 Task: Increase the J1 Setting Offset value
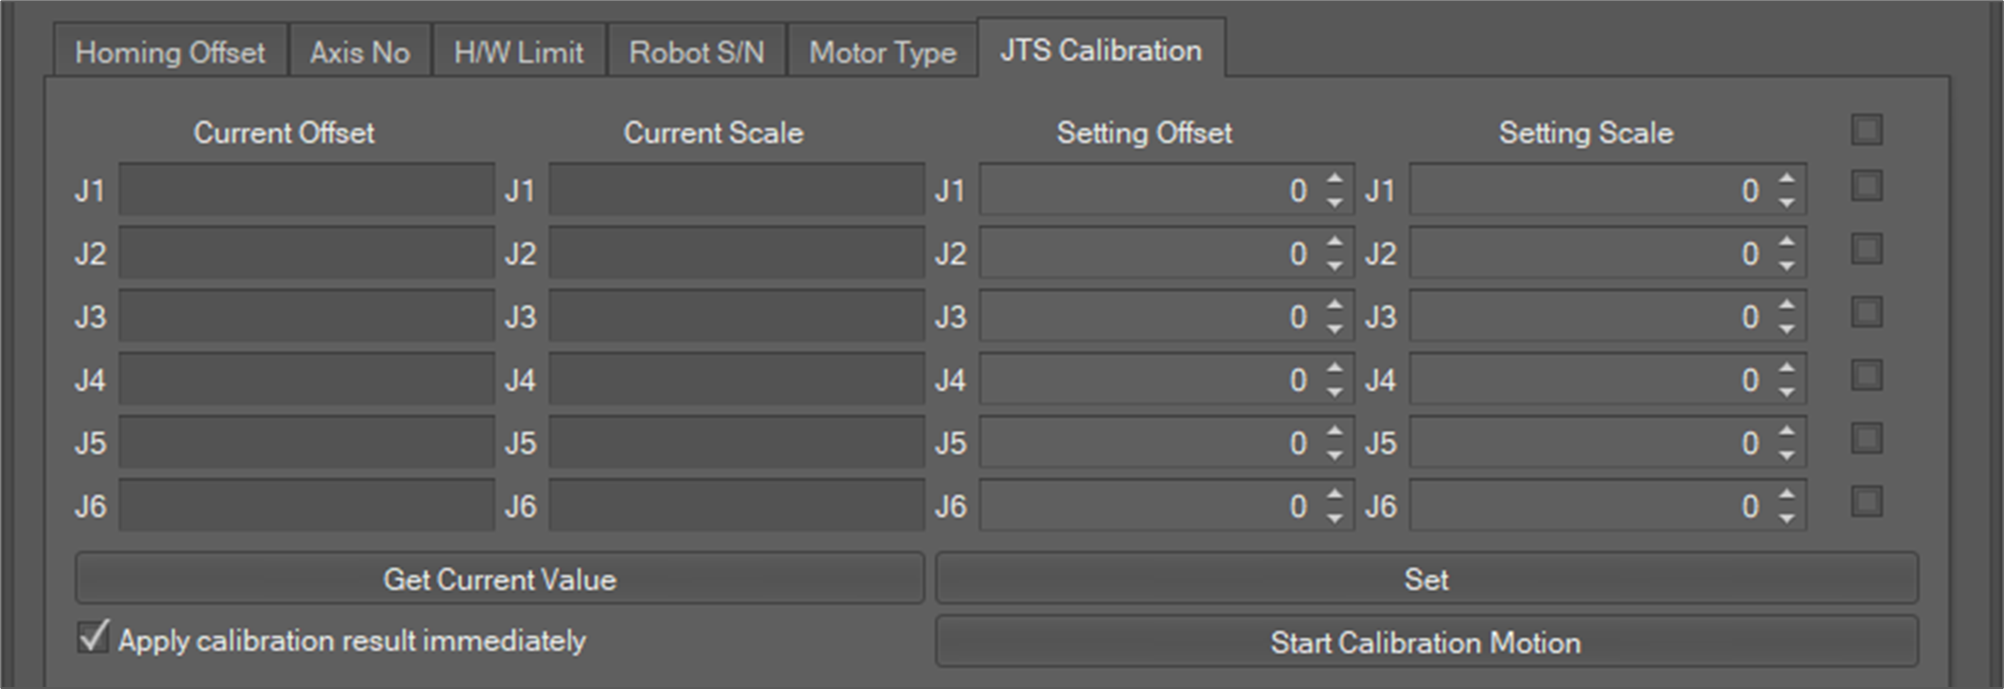(1335, 180)
